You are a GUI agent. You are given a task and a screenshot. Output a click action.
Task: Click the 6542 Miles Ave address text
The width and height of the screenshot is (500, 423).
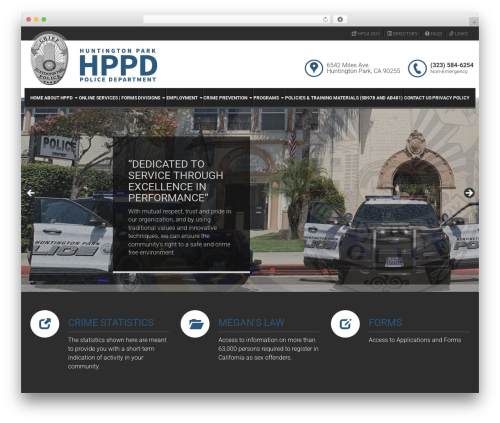(x=363, y=68)
